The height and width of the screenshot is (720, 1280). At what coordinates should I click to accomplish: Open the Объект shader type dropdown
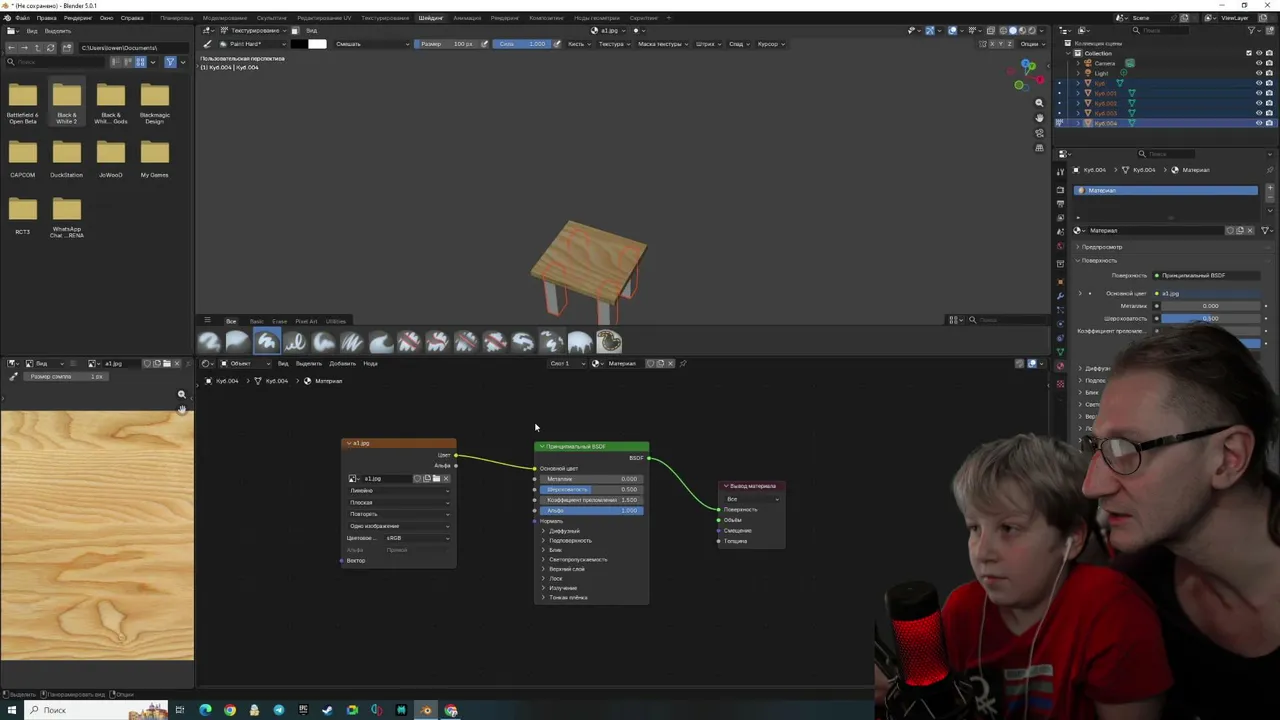[245, 363]
